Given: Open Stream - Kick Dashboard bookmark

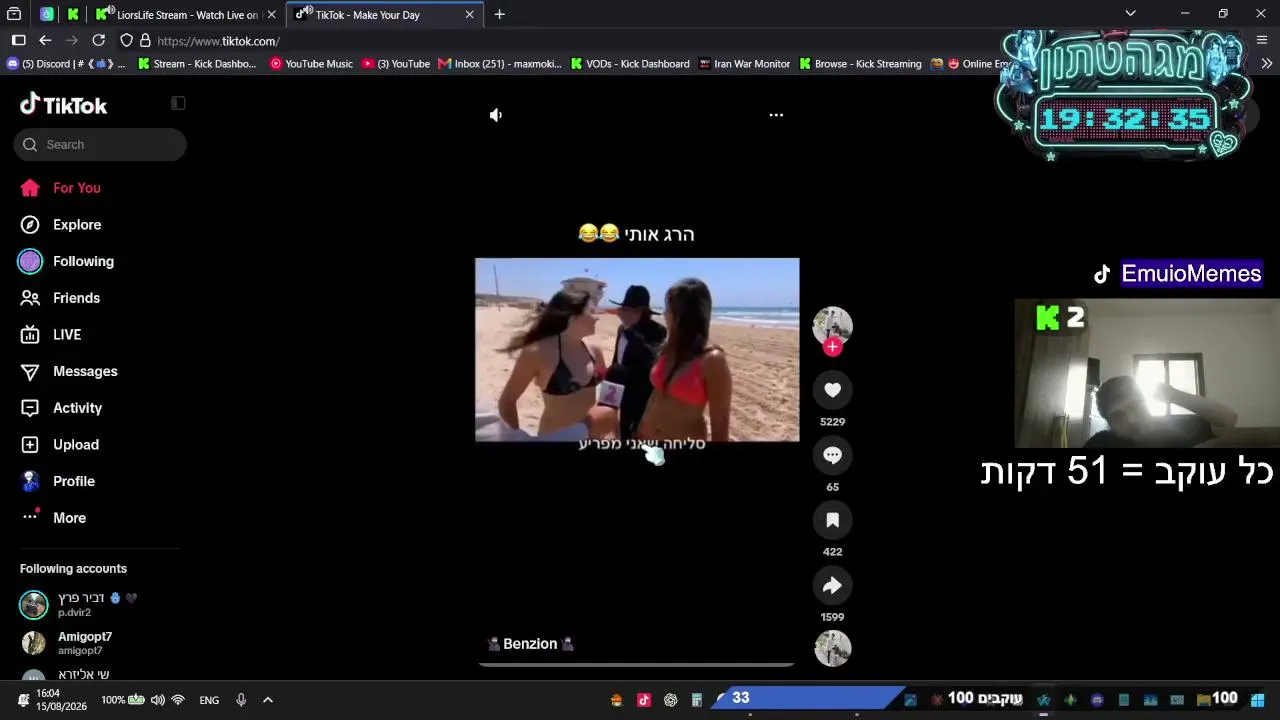Looking at the screenshot, I should [197, 64].
